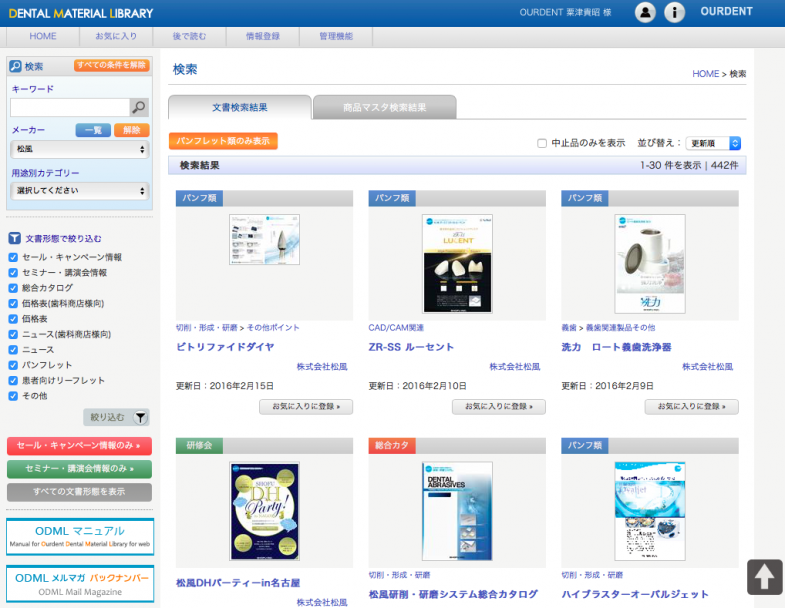Image resolution: width=785 pixels, height=608 pixels.
Task: Open ZR-SS ルーセント title link
Action: point(412,347)
